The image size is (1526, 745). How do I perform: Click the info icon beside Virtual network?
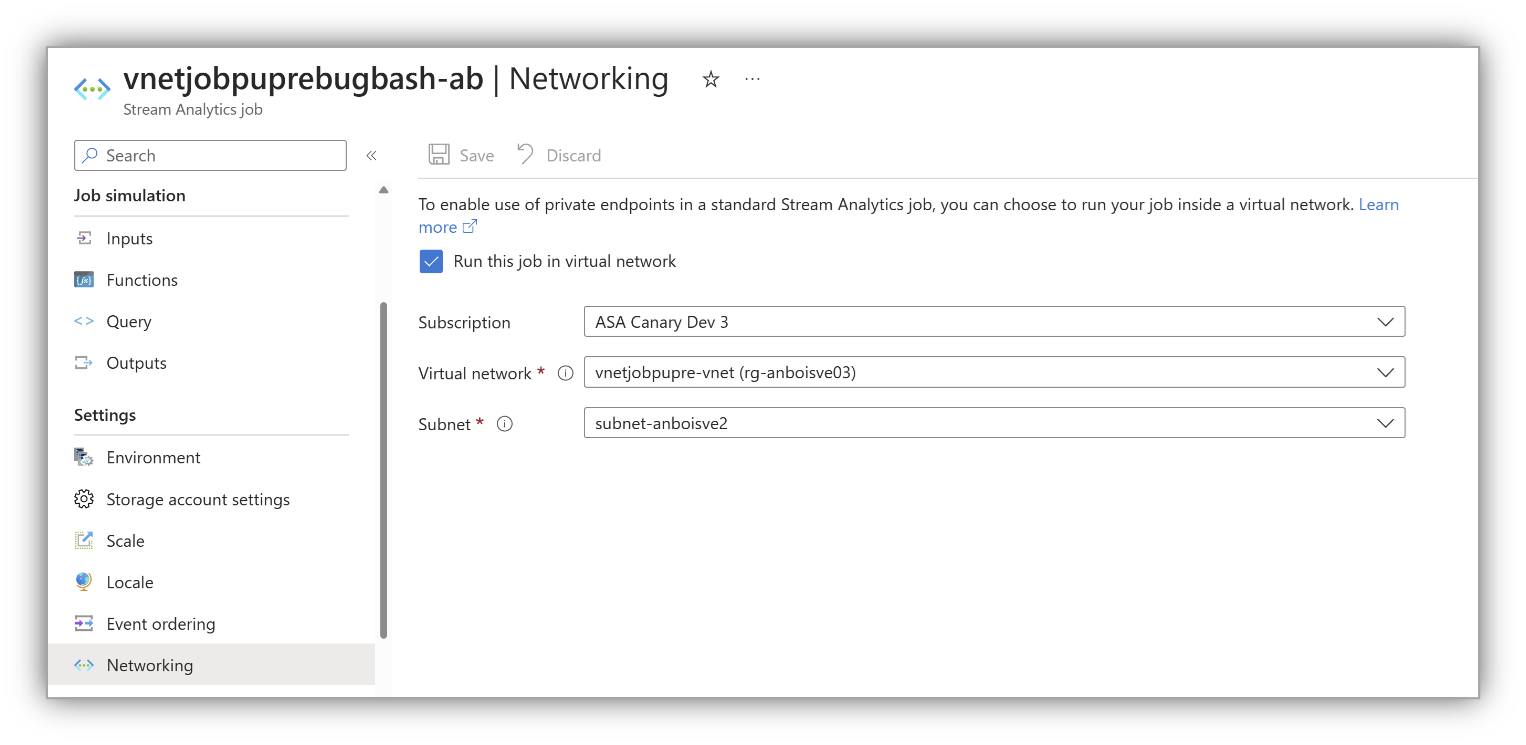tap(565, 373)
